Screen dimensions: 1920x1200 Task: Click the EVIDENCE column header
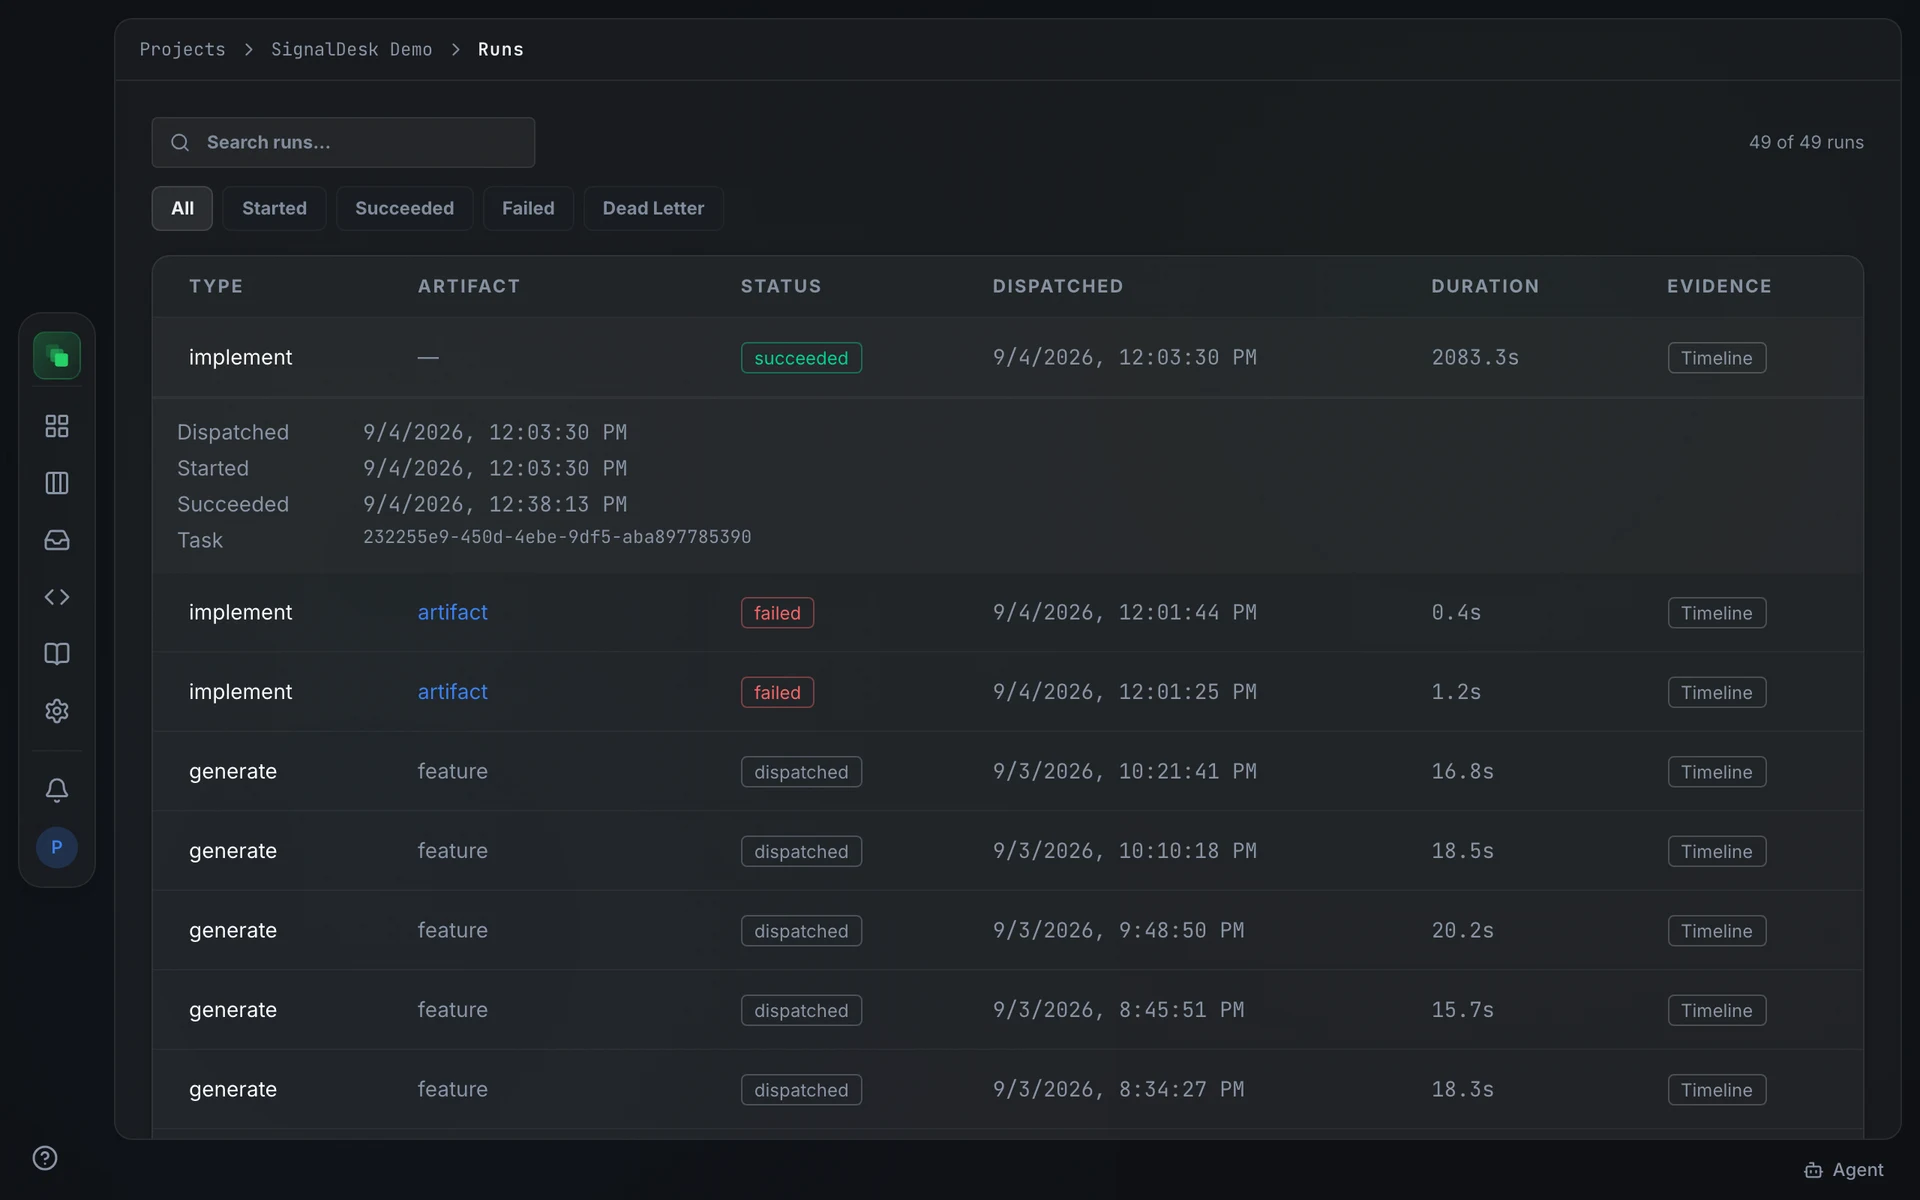(1719, 286)
